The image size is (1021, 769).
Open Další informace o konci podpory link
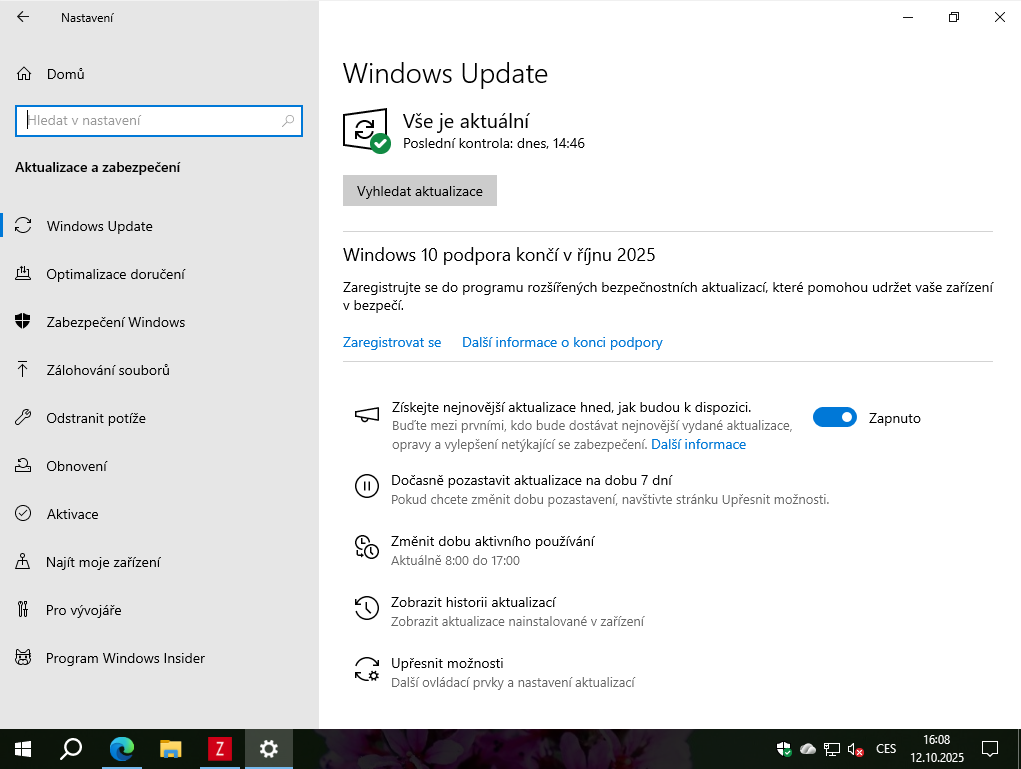coord(562,342)
